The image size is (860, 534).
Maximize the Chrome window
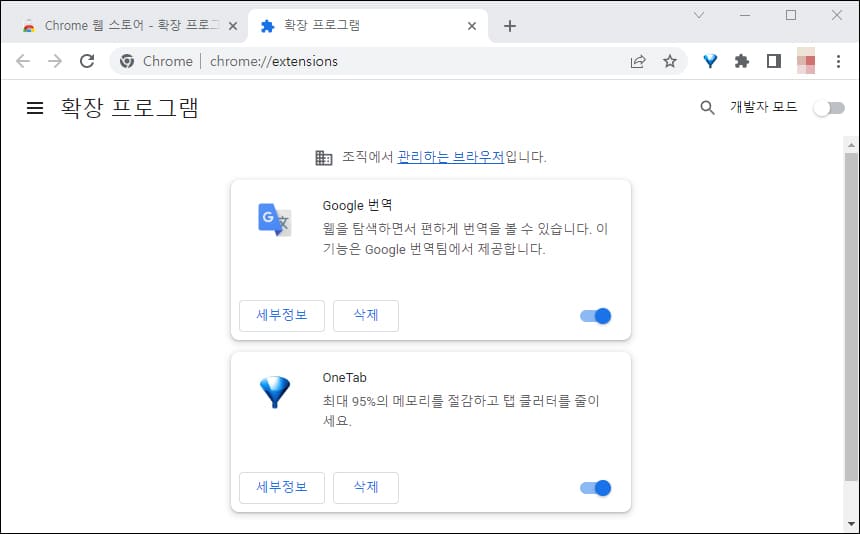790,15
